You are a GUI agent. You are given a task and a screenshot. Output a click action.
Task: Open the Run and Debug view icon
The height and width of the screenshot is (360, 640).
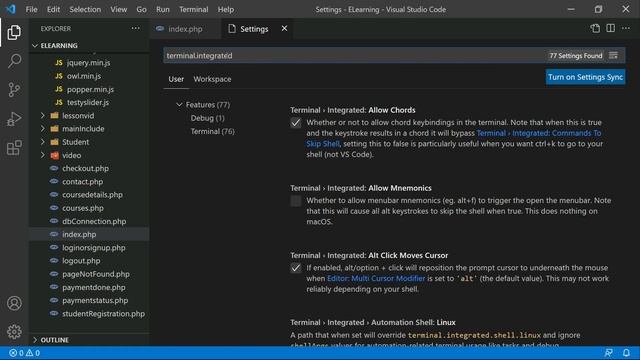[x=14, y=119]
